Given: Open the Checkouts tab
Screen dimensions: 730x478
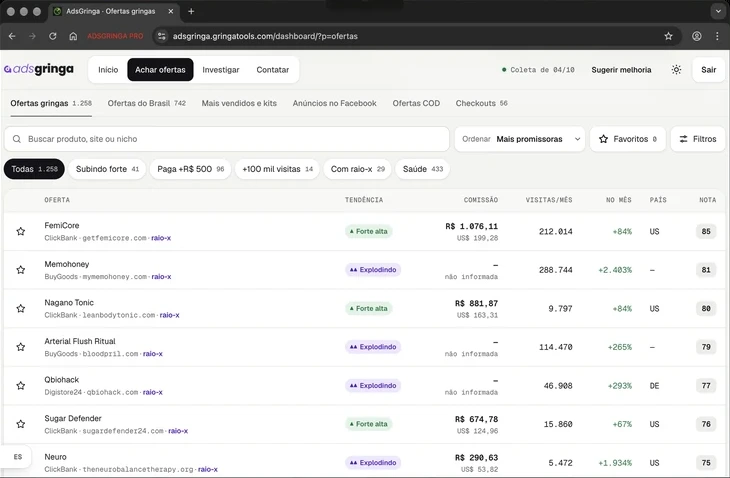Looking at the screenshot, I should 481,103.
